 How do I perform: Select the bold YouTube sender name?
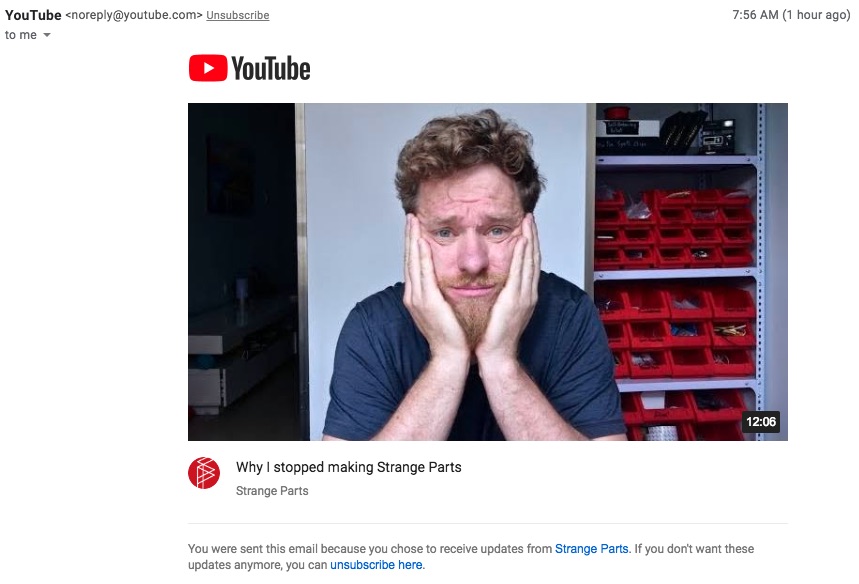33,15
